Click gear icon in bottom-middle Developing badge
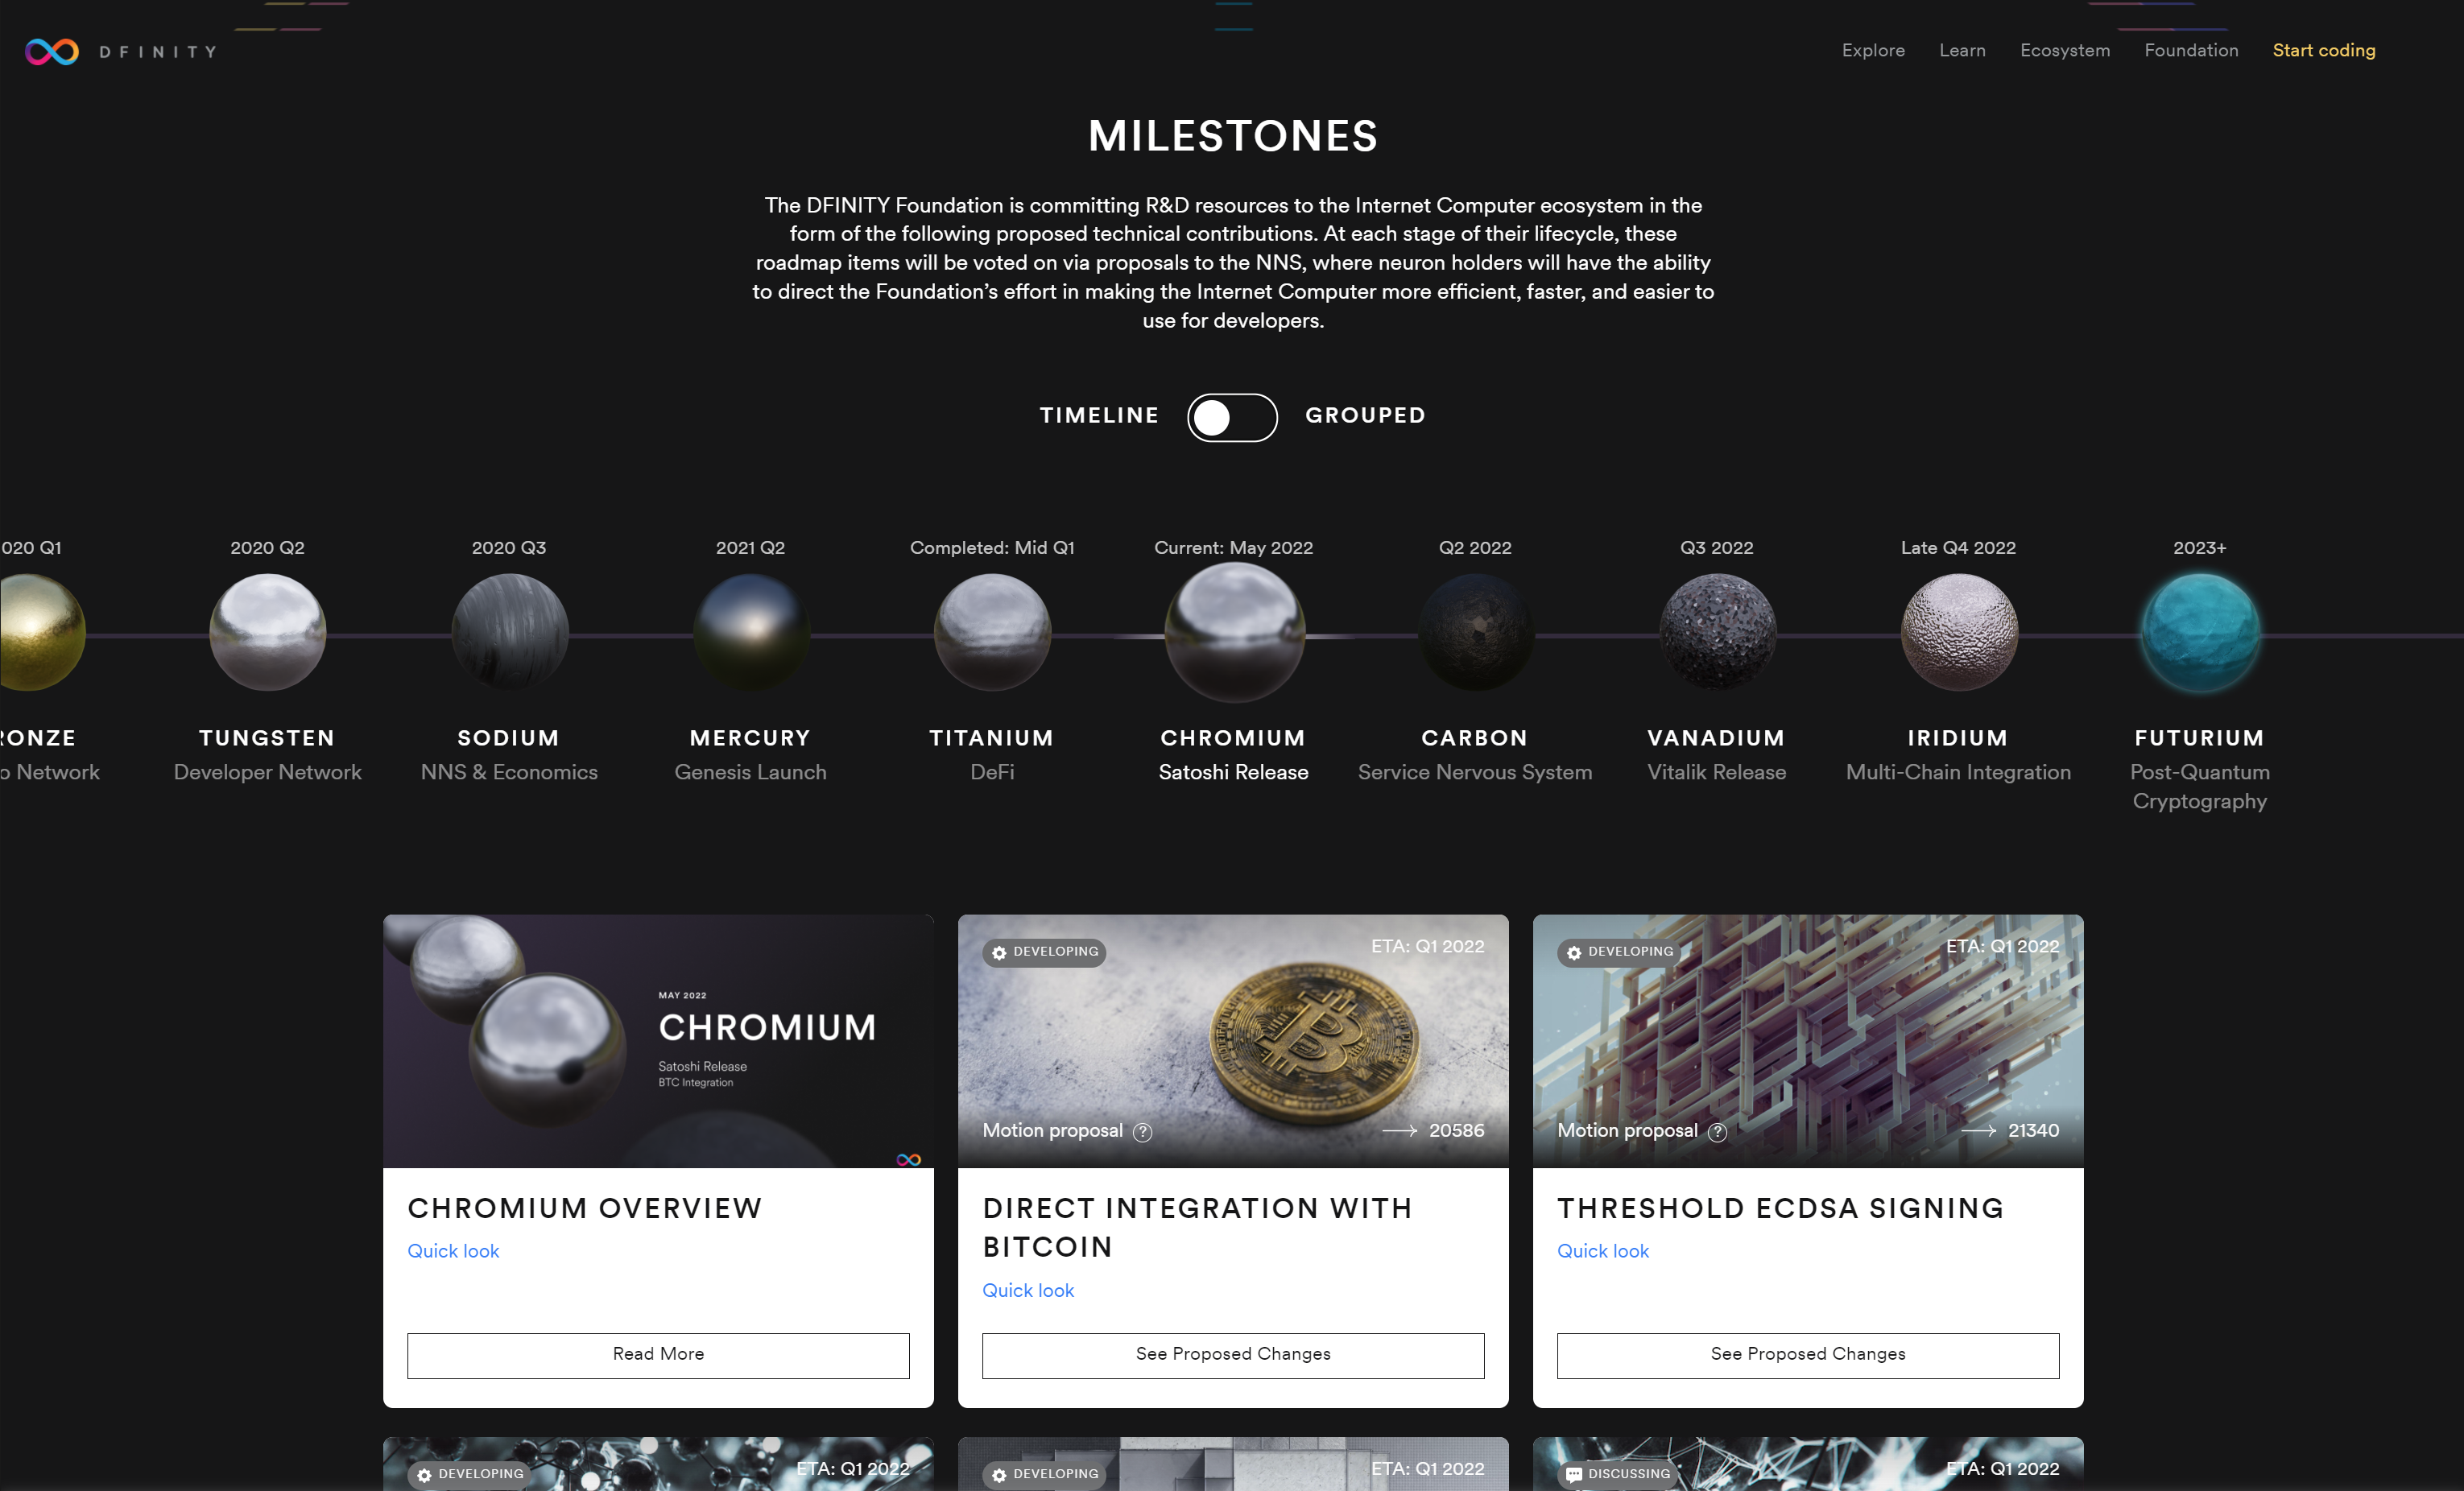The height and width of the screenshot is (1491, 2464). click(999, 1475)
